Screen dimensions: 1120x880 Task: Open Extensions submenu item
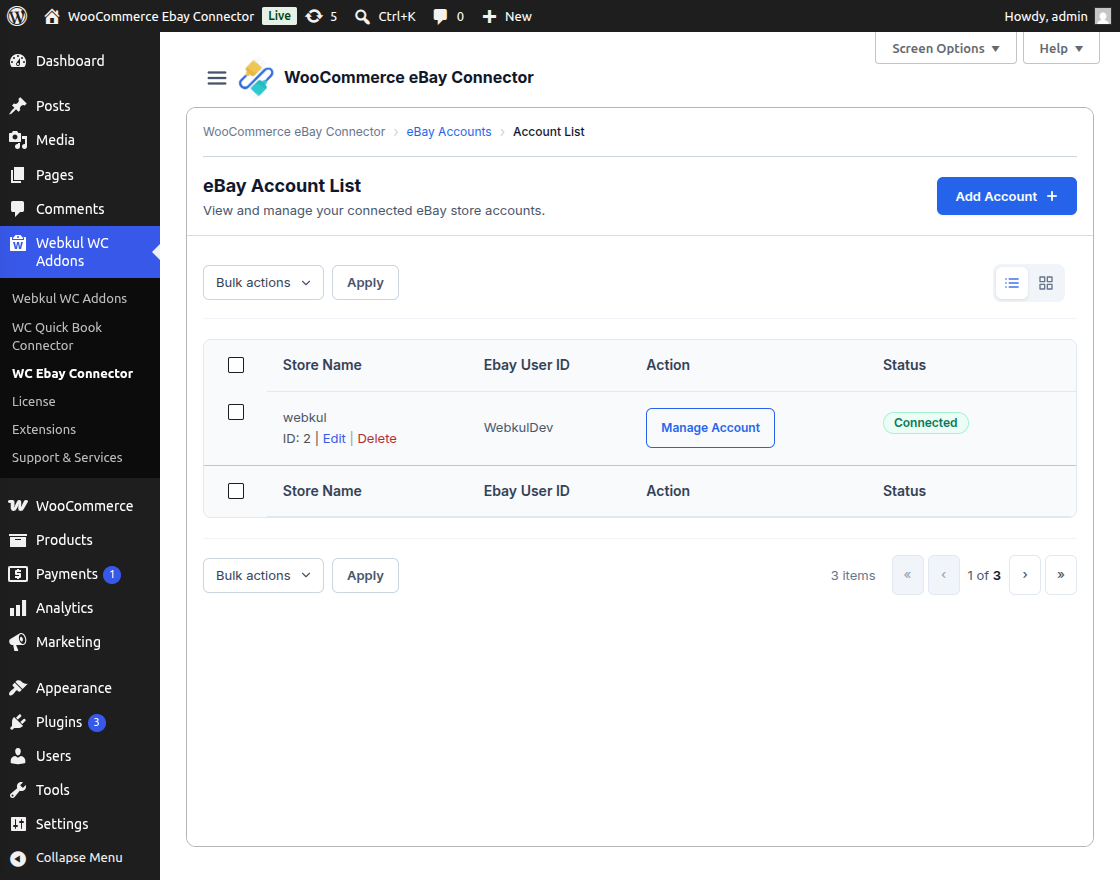coord(44,429)
